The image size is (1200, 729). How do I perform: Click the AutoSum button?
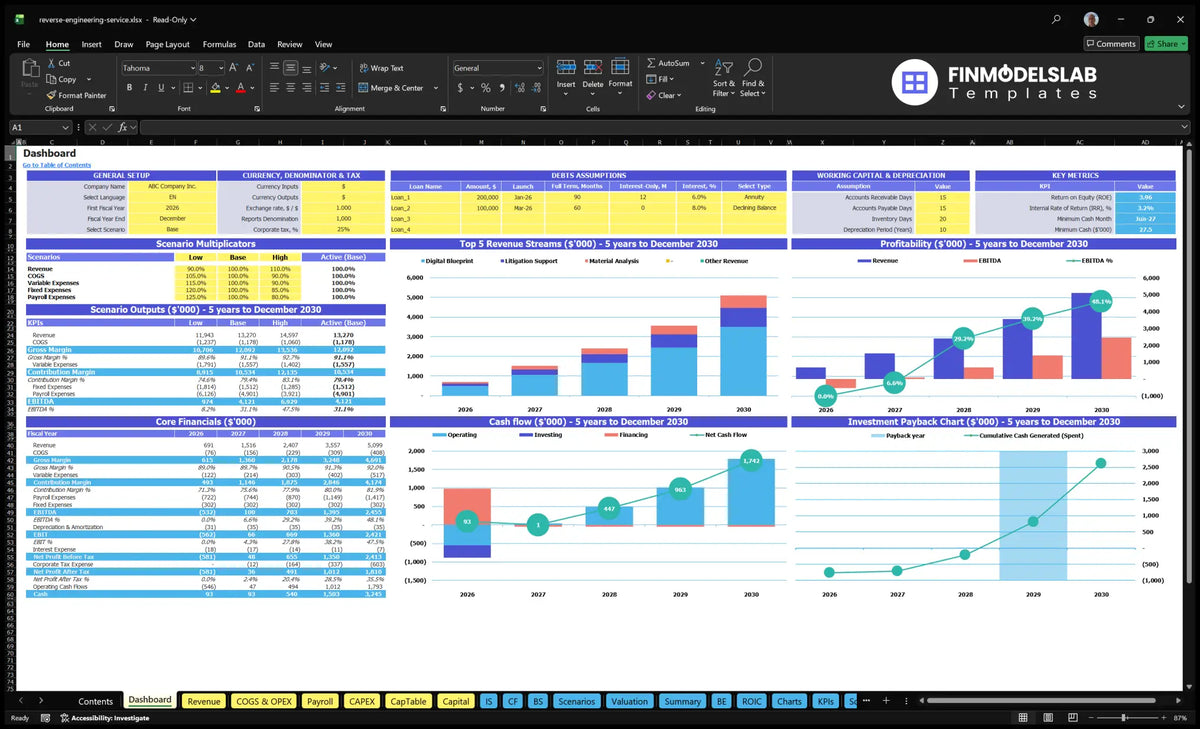[668, 63]
